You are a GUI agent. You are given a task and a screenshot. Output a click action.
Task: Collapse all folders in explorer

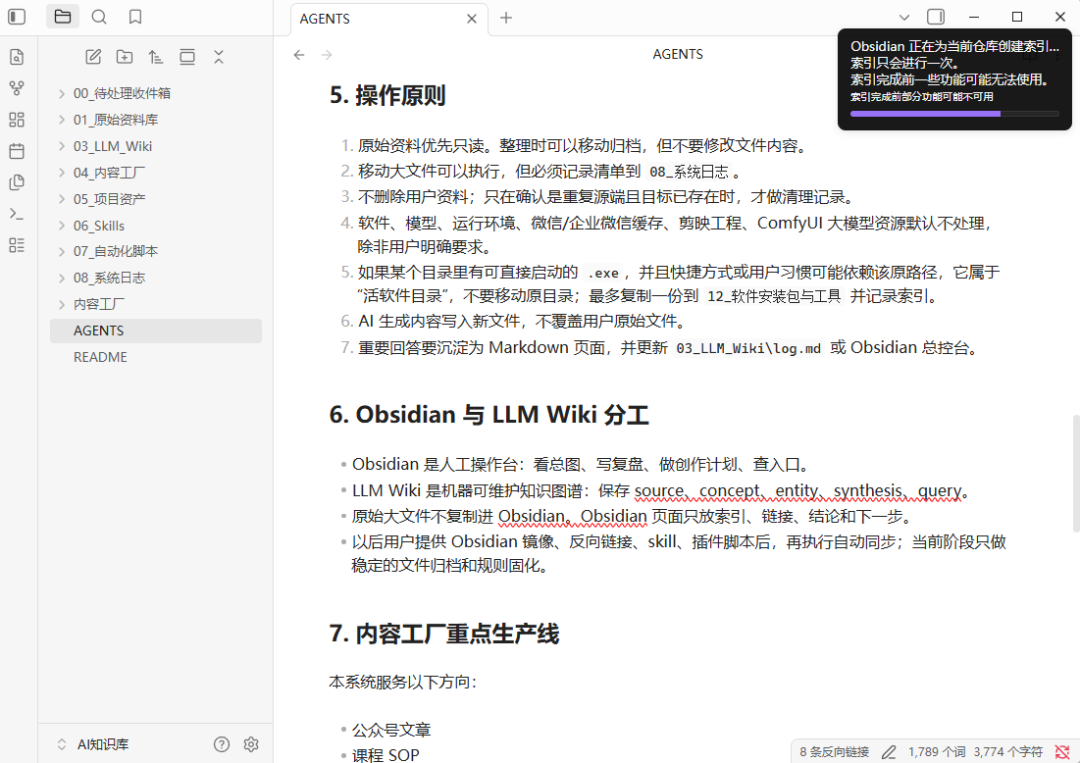[x=218, y=57]
